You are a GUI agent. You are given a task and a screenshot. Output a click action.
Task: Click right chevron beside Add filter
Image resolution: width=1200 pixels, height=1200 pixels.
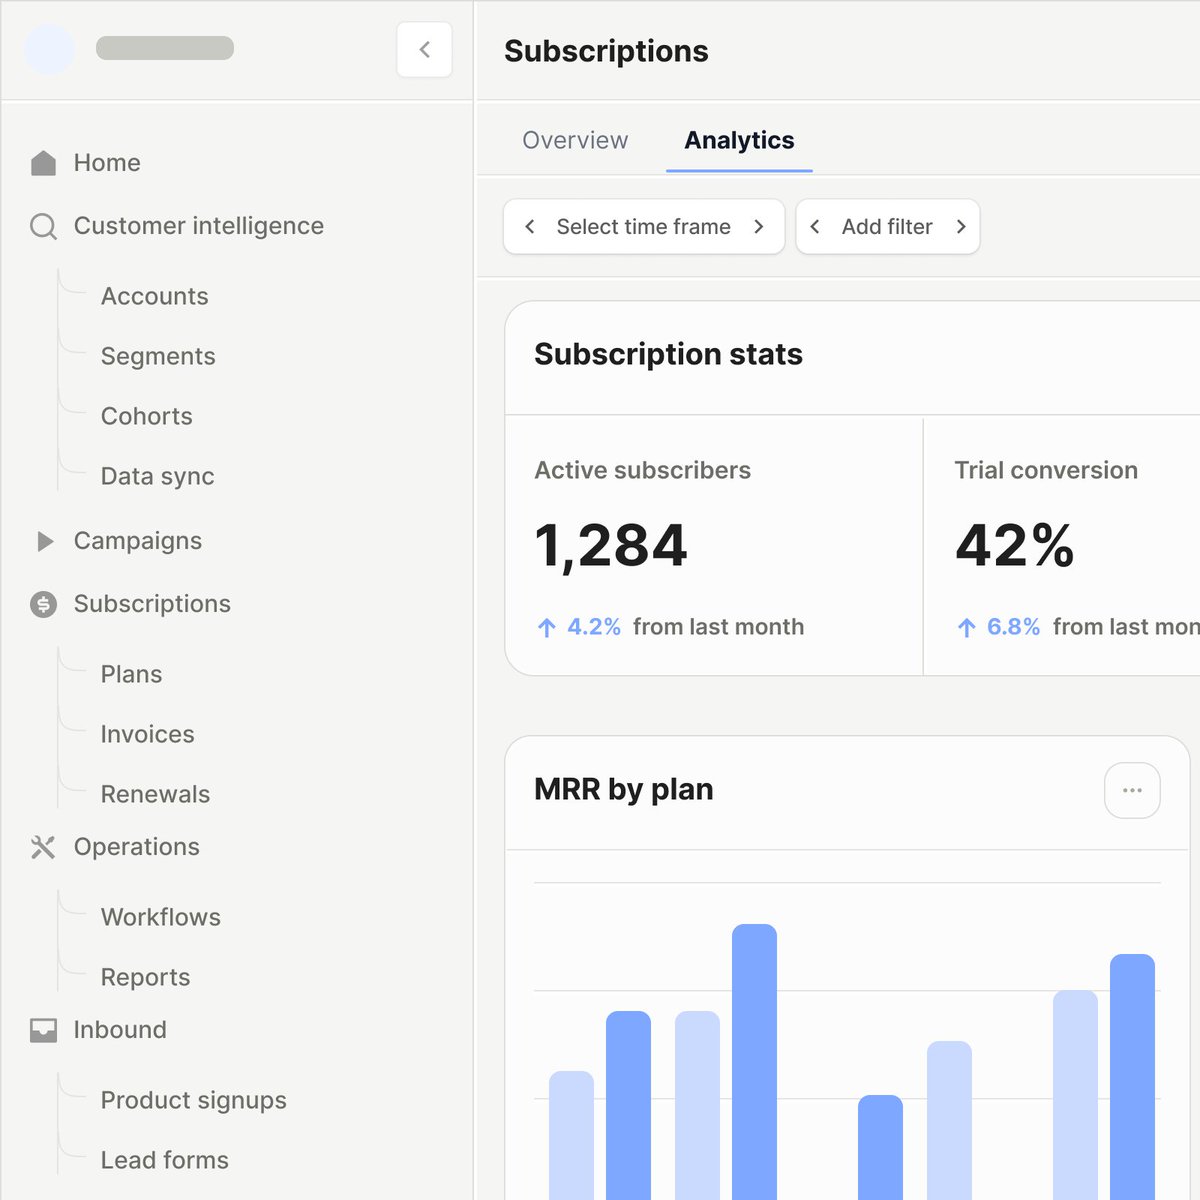click(961, 227)
